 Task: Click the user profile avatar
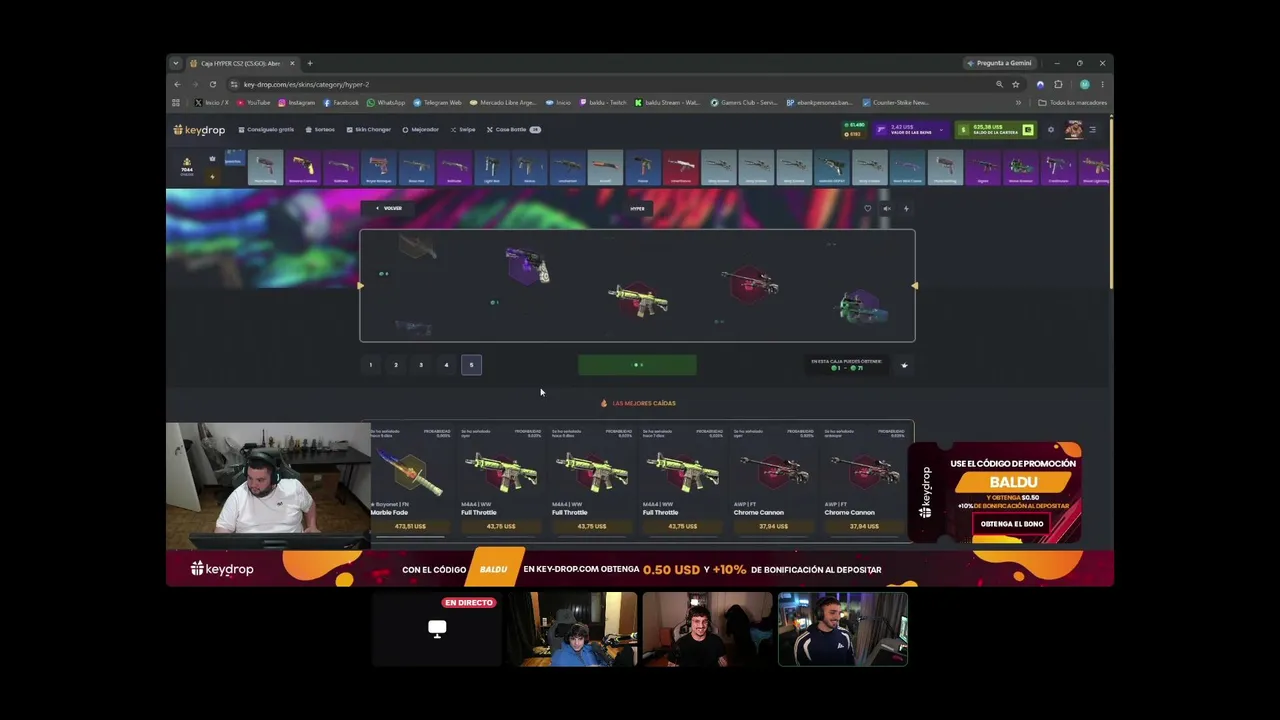tap(1073, 130)
